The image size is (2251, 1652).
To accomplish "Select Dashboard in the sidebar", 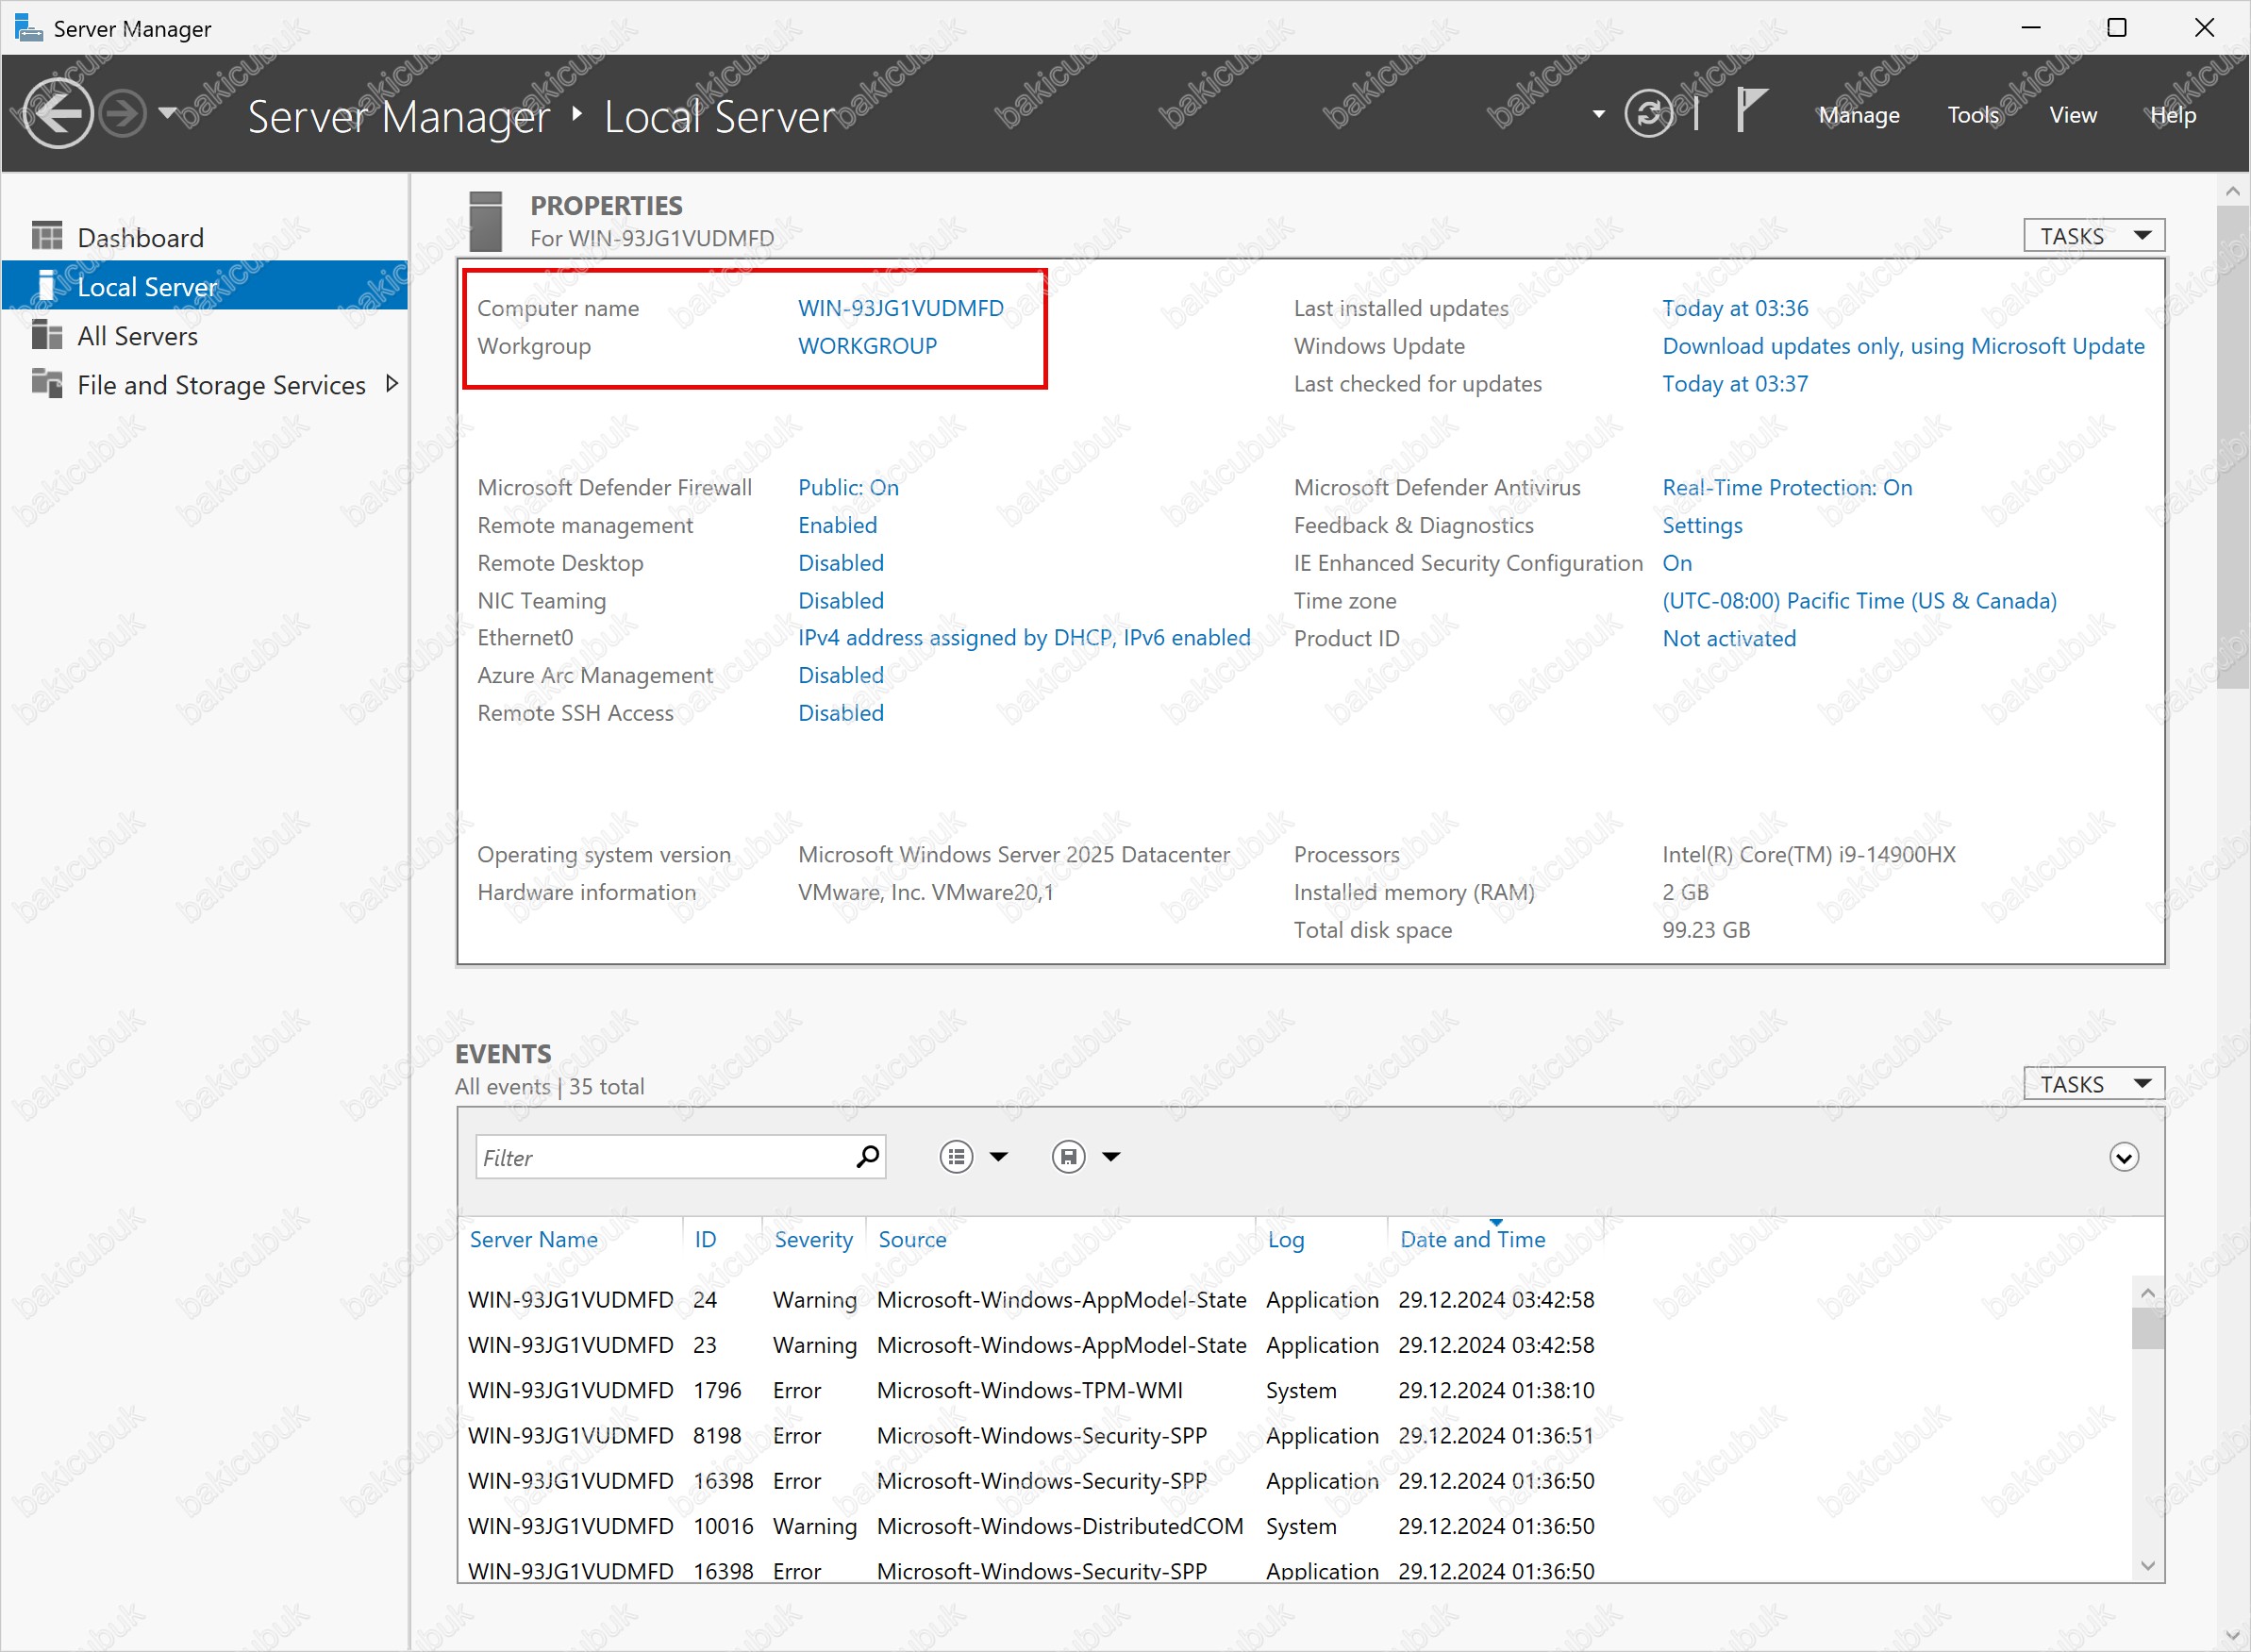I will [205, 237].
